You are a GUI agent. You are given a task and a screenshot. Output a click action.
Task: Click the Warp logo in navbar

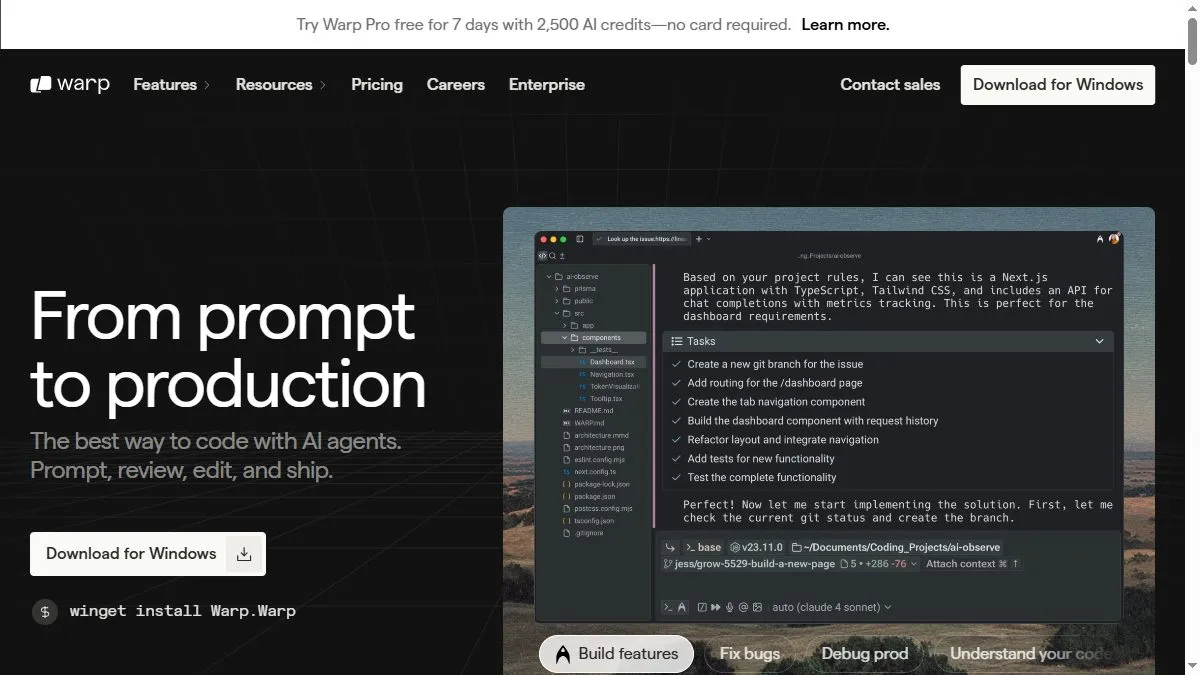pyautogui.click(x=70, y=84)
